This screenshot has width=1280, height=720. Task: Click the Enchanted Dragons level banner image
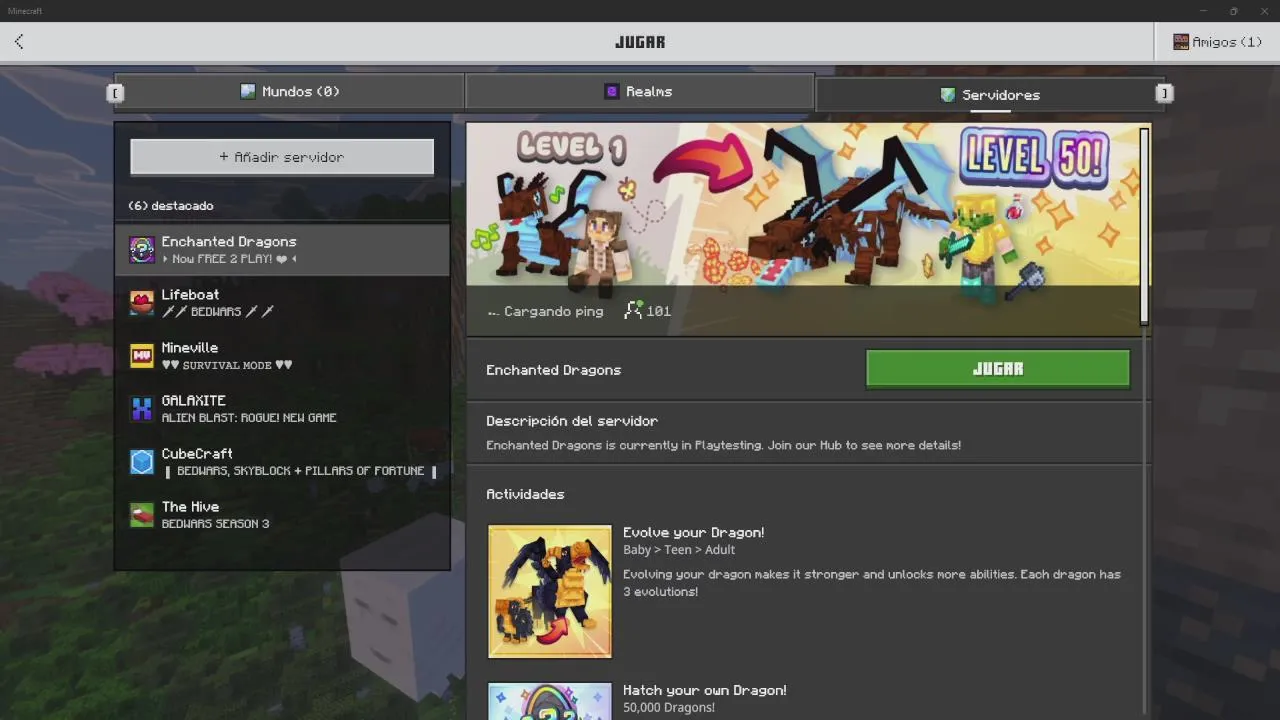803,229
